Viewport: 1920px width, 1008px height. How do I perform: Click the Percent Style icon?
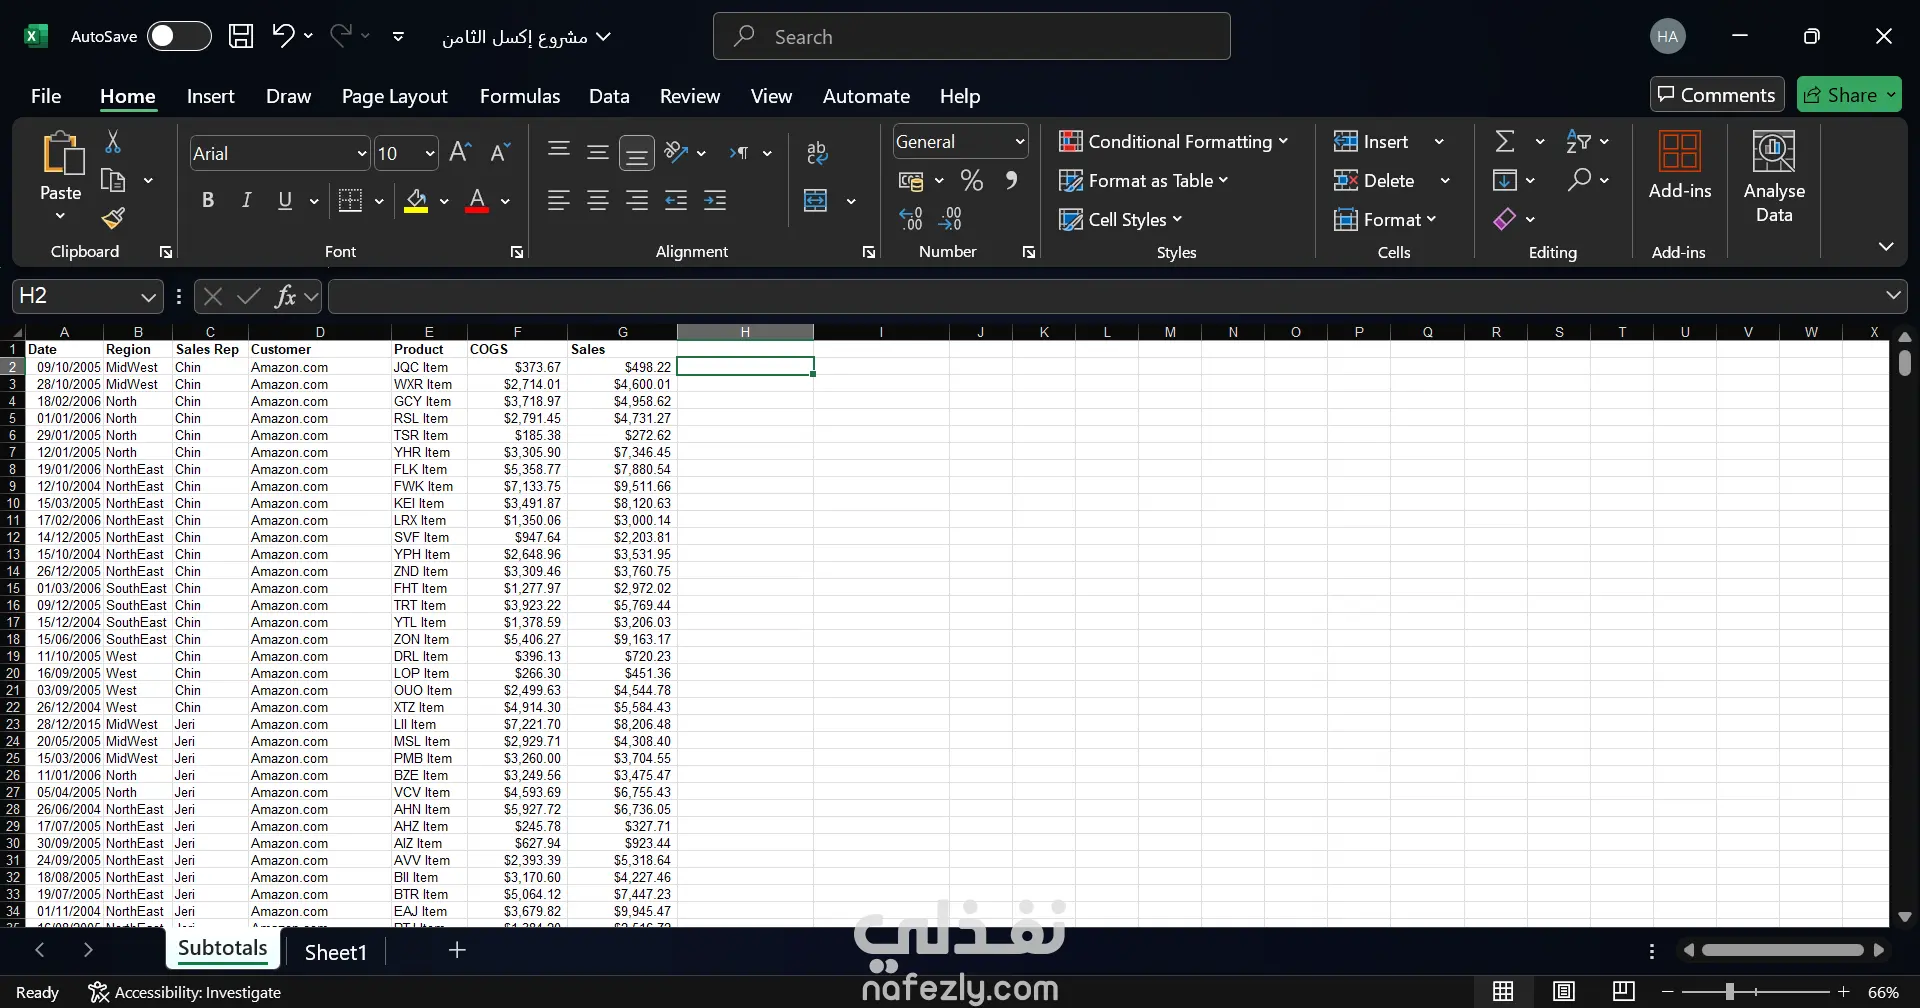tap(971, 180)
